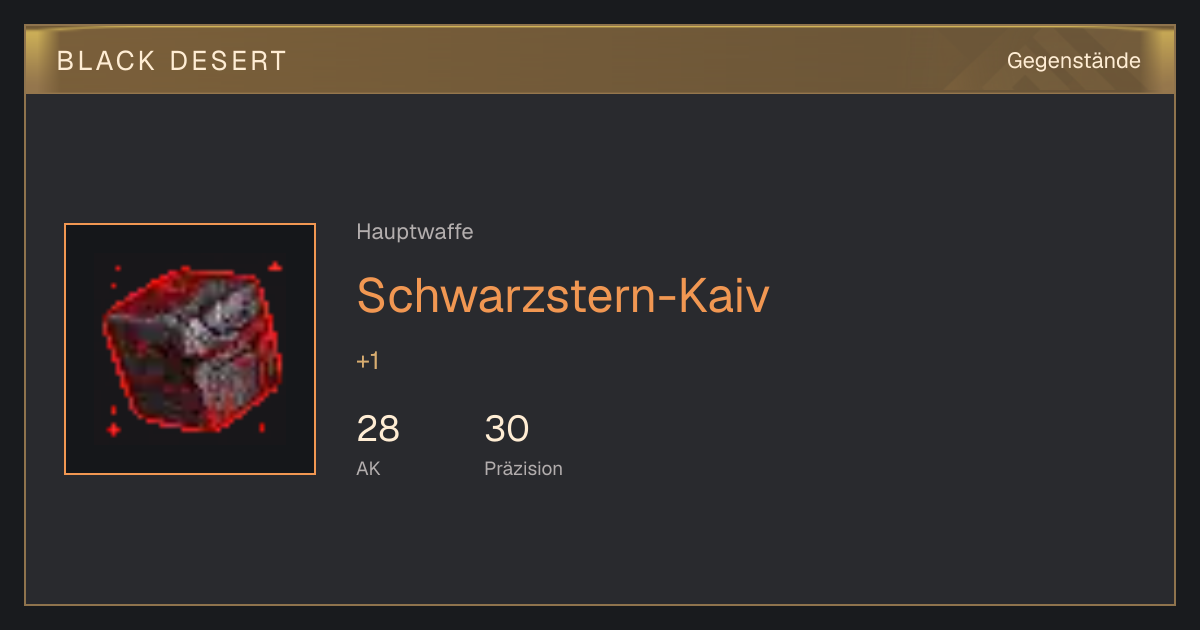Viewport: 1200px width, 630px height.
Task: Click the red sparkle at icon's upper right
Action: [x=275, y=267]
